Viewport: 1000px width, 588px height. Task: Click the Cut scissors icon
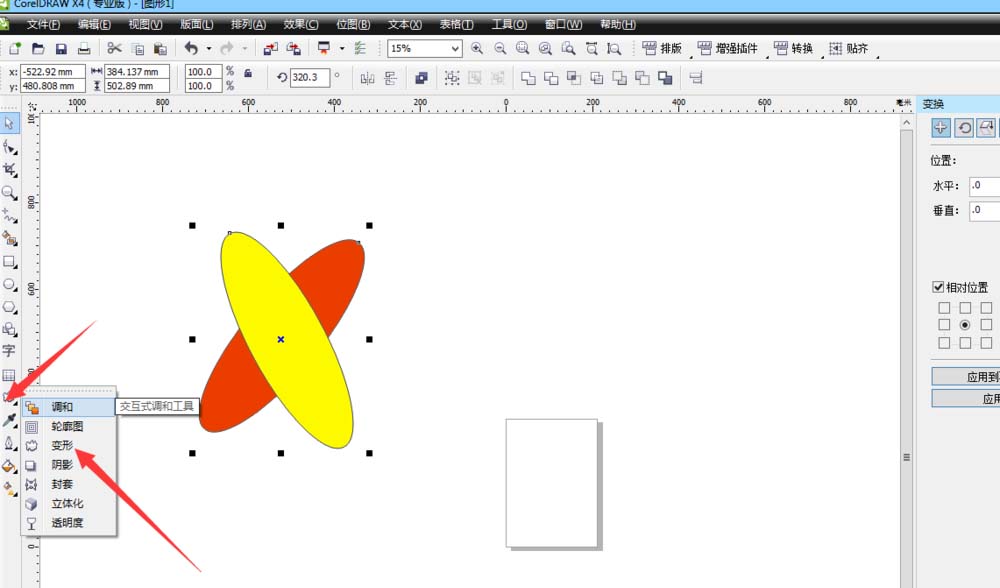pos(114,48)
